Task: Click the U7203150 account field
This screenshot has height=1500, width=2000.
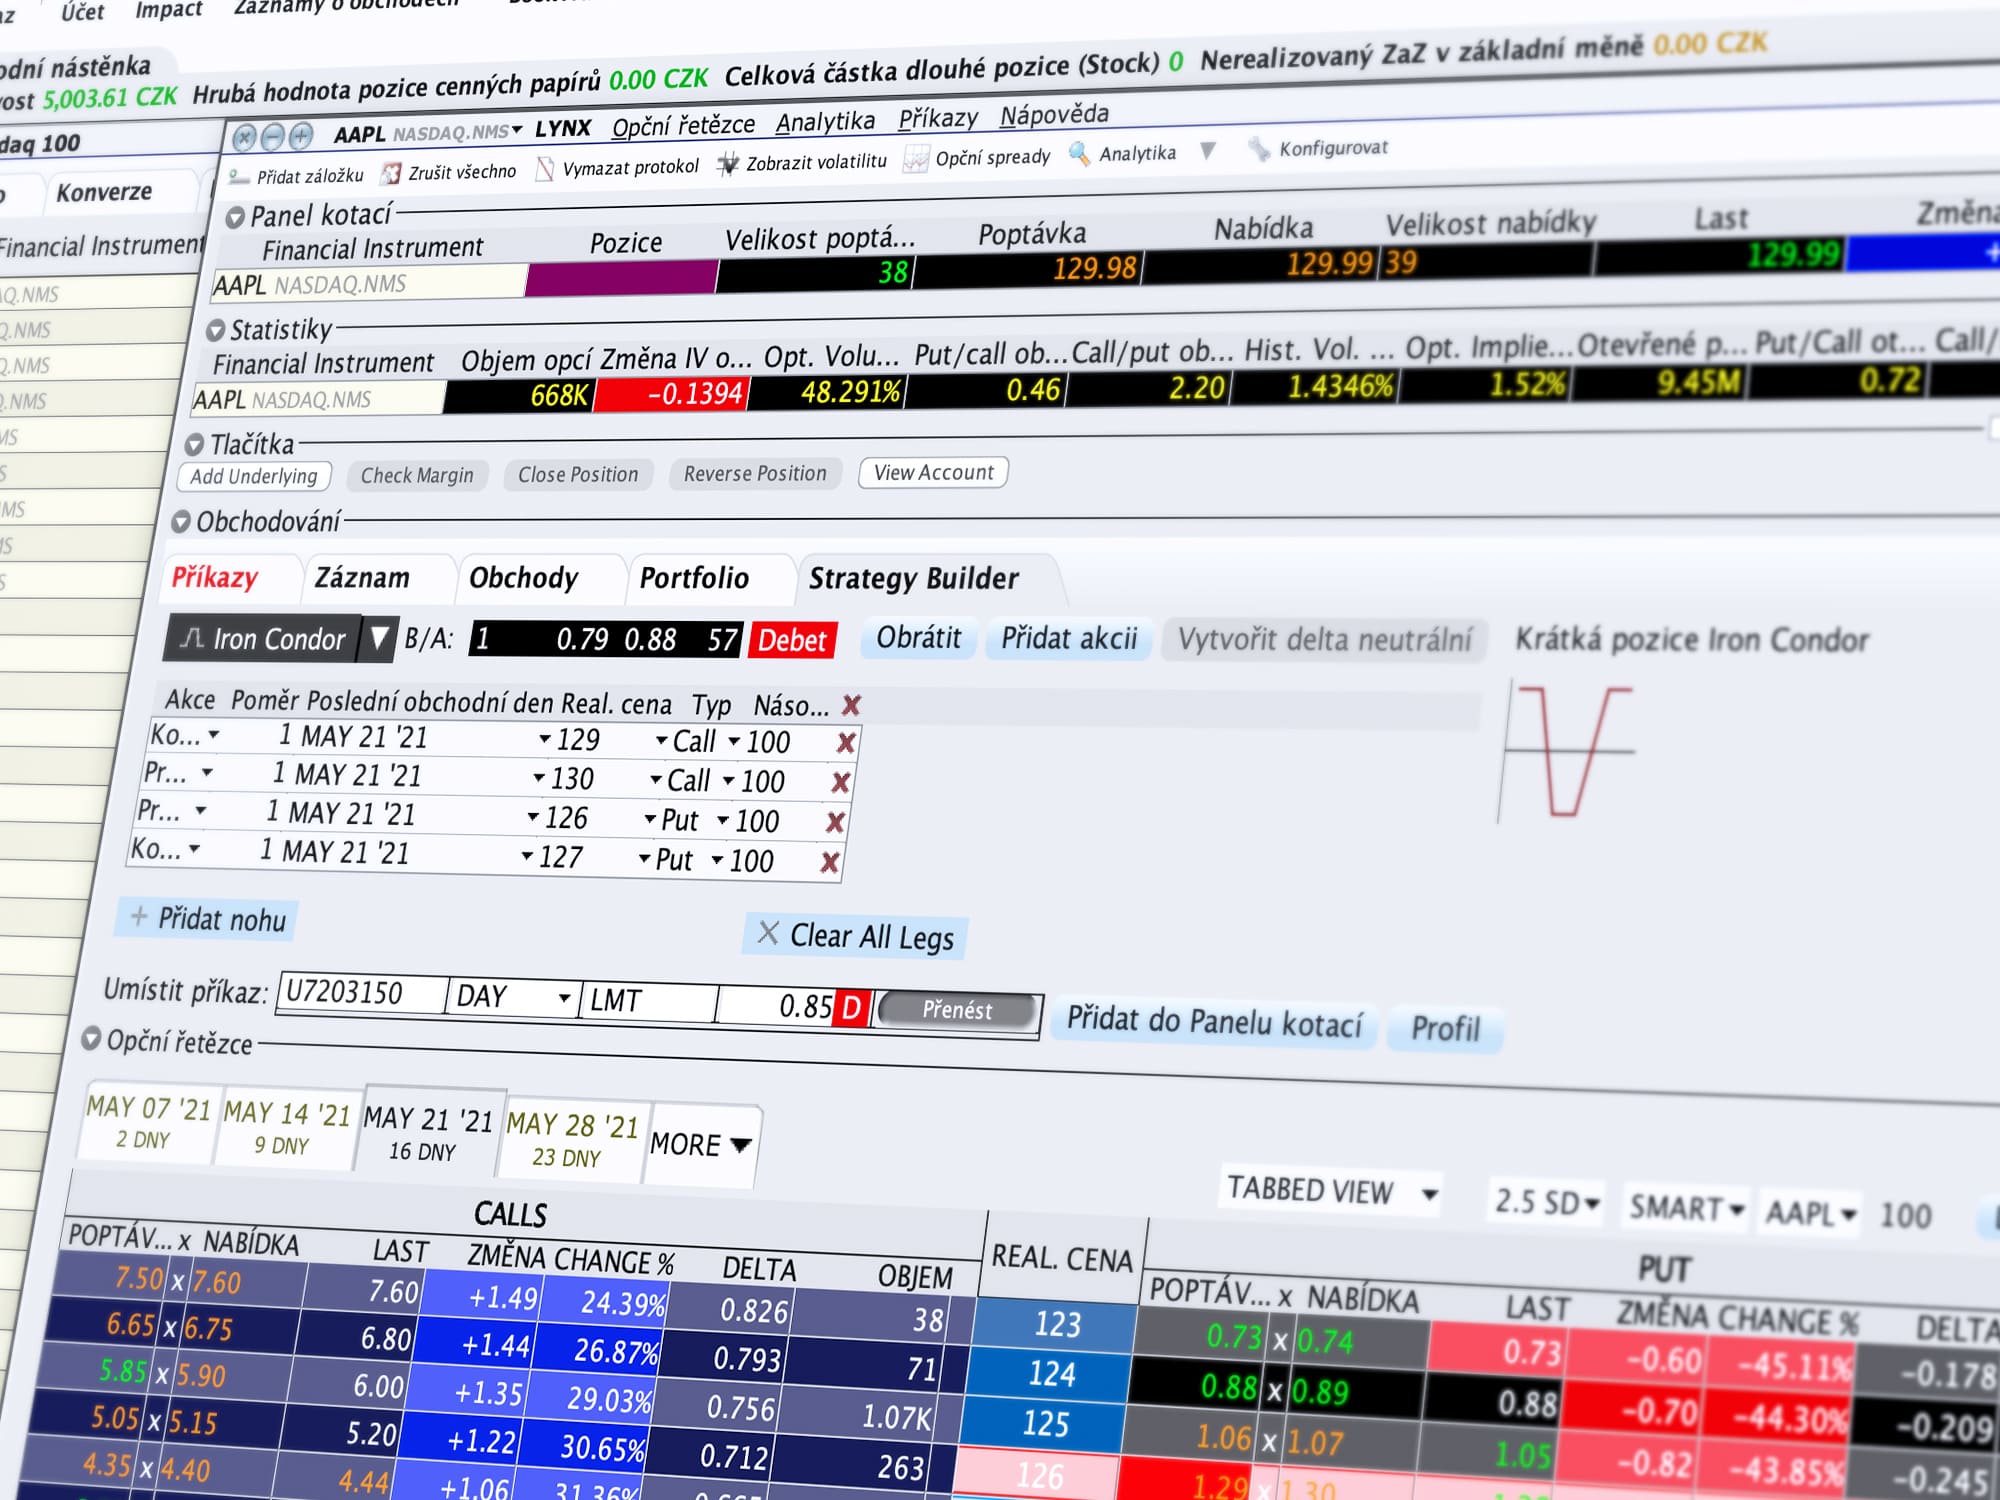Action: click(362, 992)
